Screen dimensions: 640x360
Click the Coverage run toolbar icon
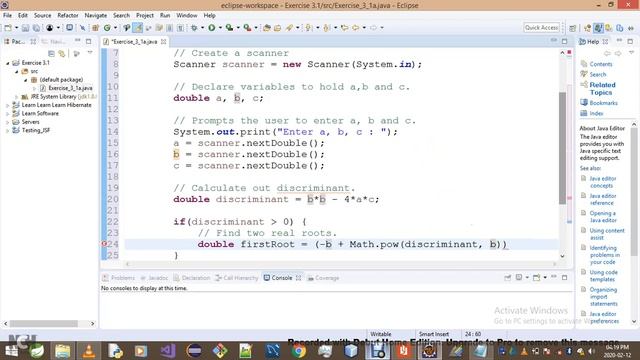[x=229, y=28]
